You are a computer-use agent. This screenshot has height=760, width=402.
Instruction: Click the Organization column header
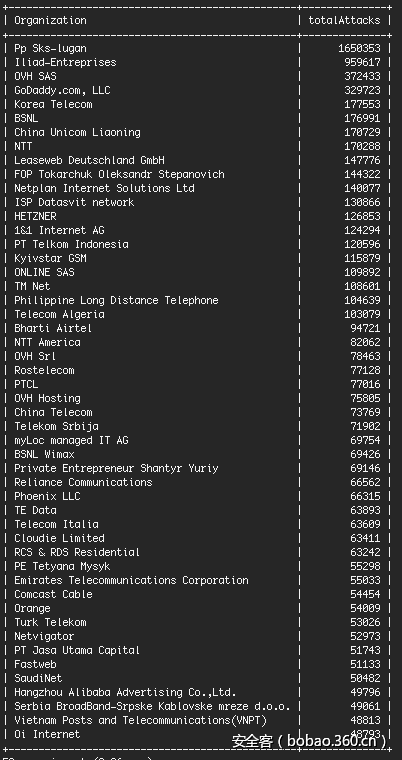pos(50,20)
